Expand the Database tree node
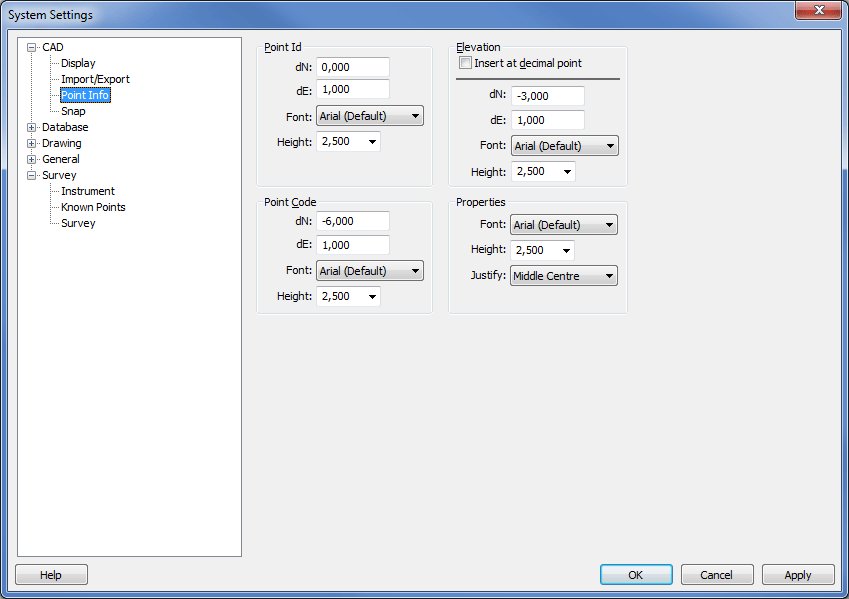 tap(32, 127)
